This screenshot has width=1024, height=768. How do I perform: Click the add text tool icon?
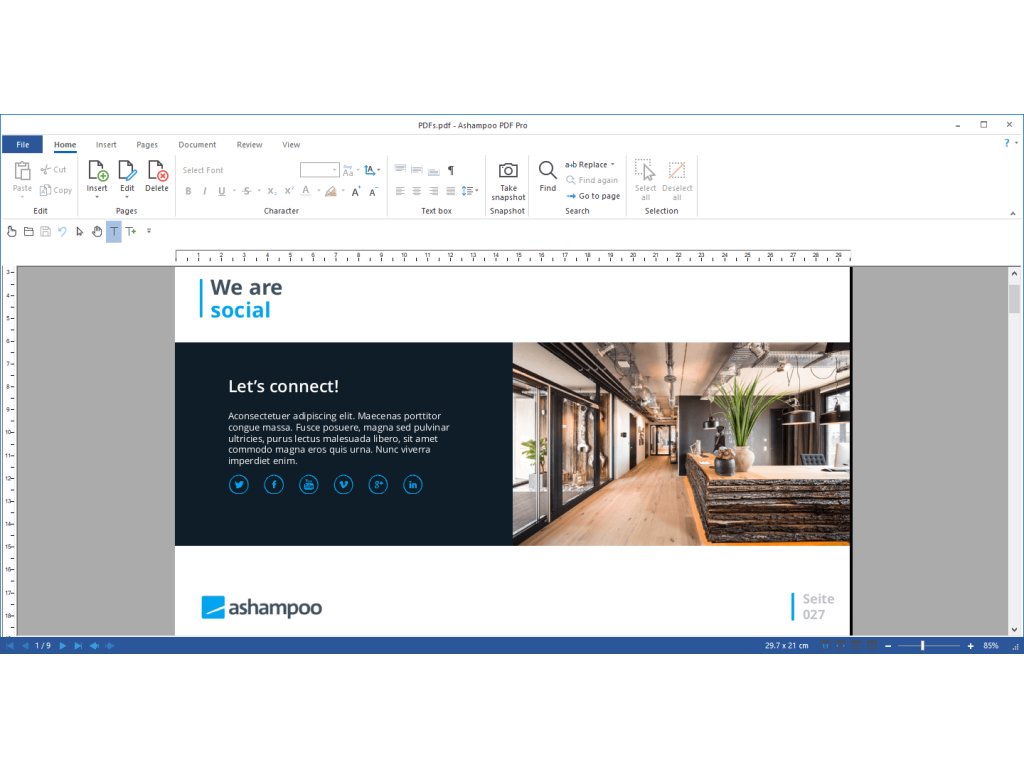(x=131, y=232)
